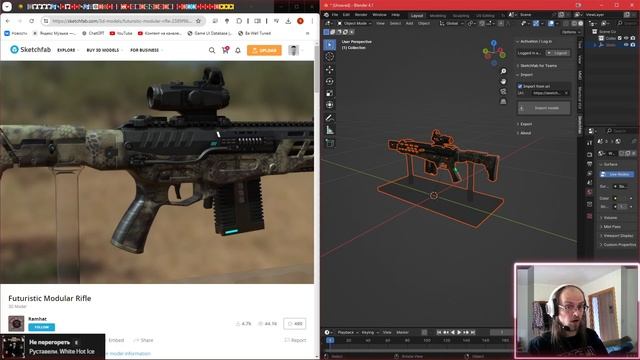Click the browser address bar URL
This screenshot has width=640, height=360.
121,21
